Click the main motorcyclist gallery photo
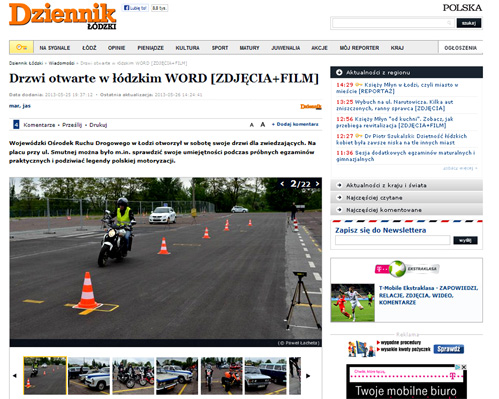This screenshot has height=399, width=499. (x=166, y=258)
